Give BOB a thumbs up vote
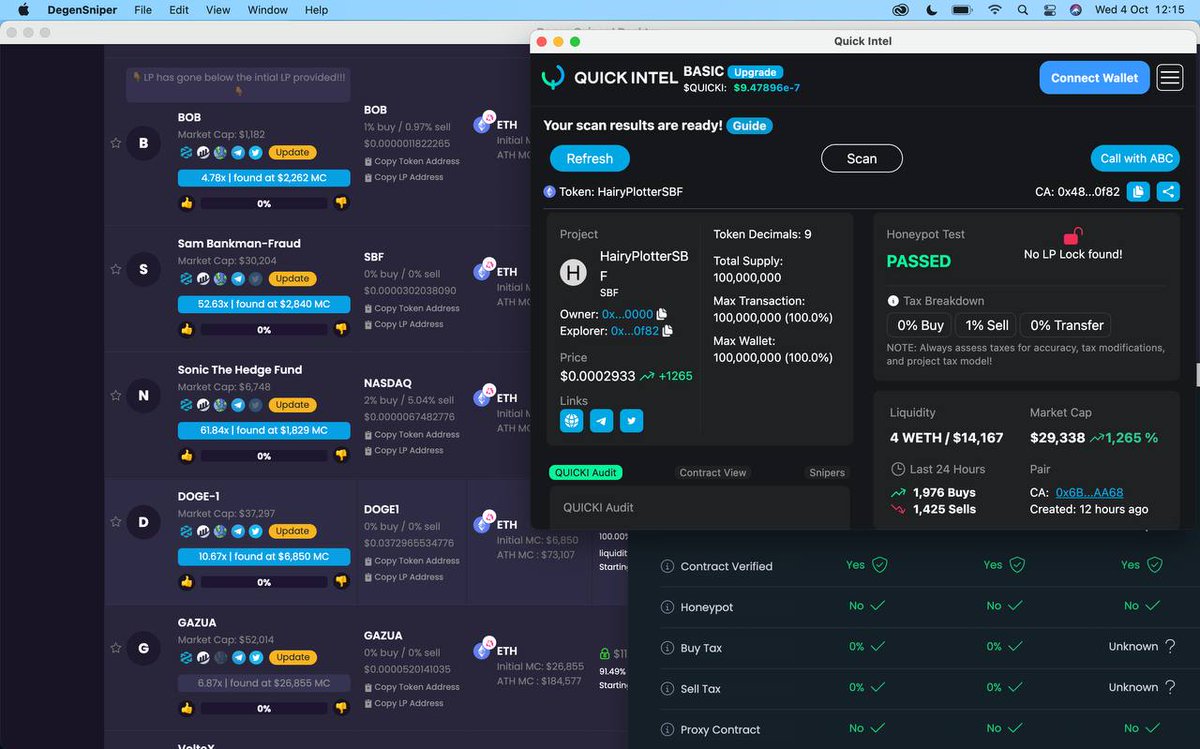 (x=186, y=203)
